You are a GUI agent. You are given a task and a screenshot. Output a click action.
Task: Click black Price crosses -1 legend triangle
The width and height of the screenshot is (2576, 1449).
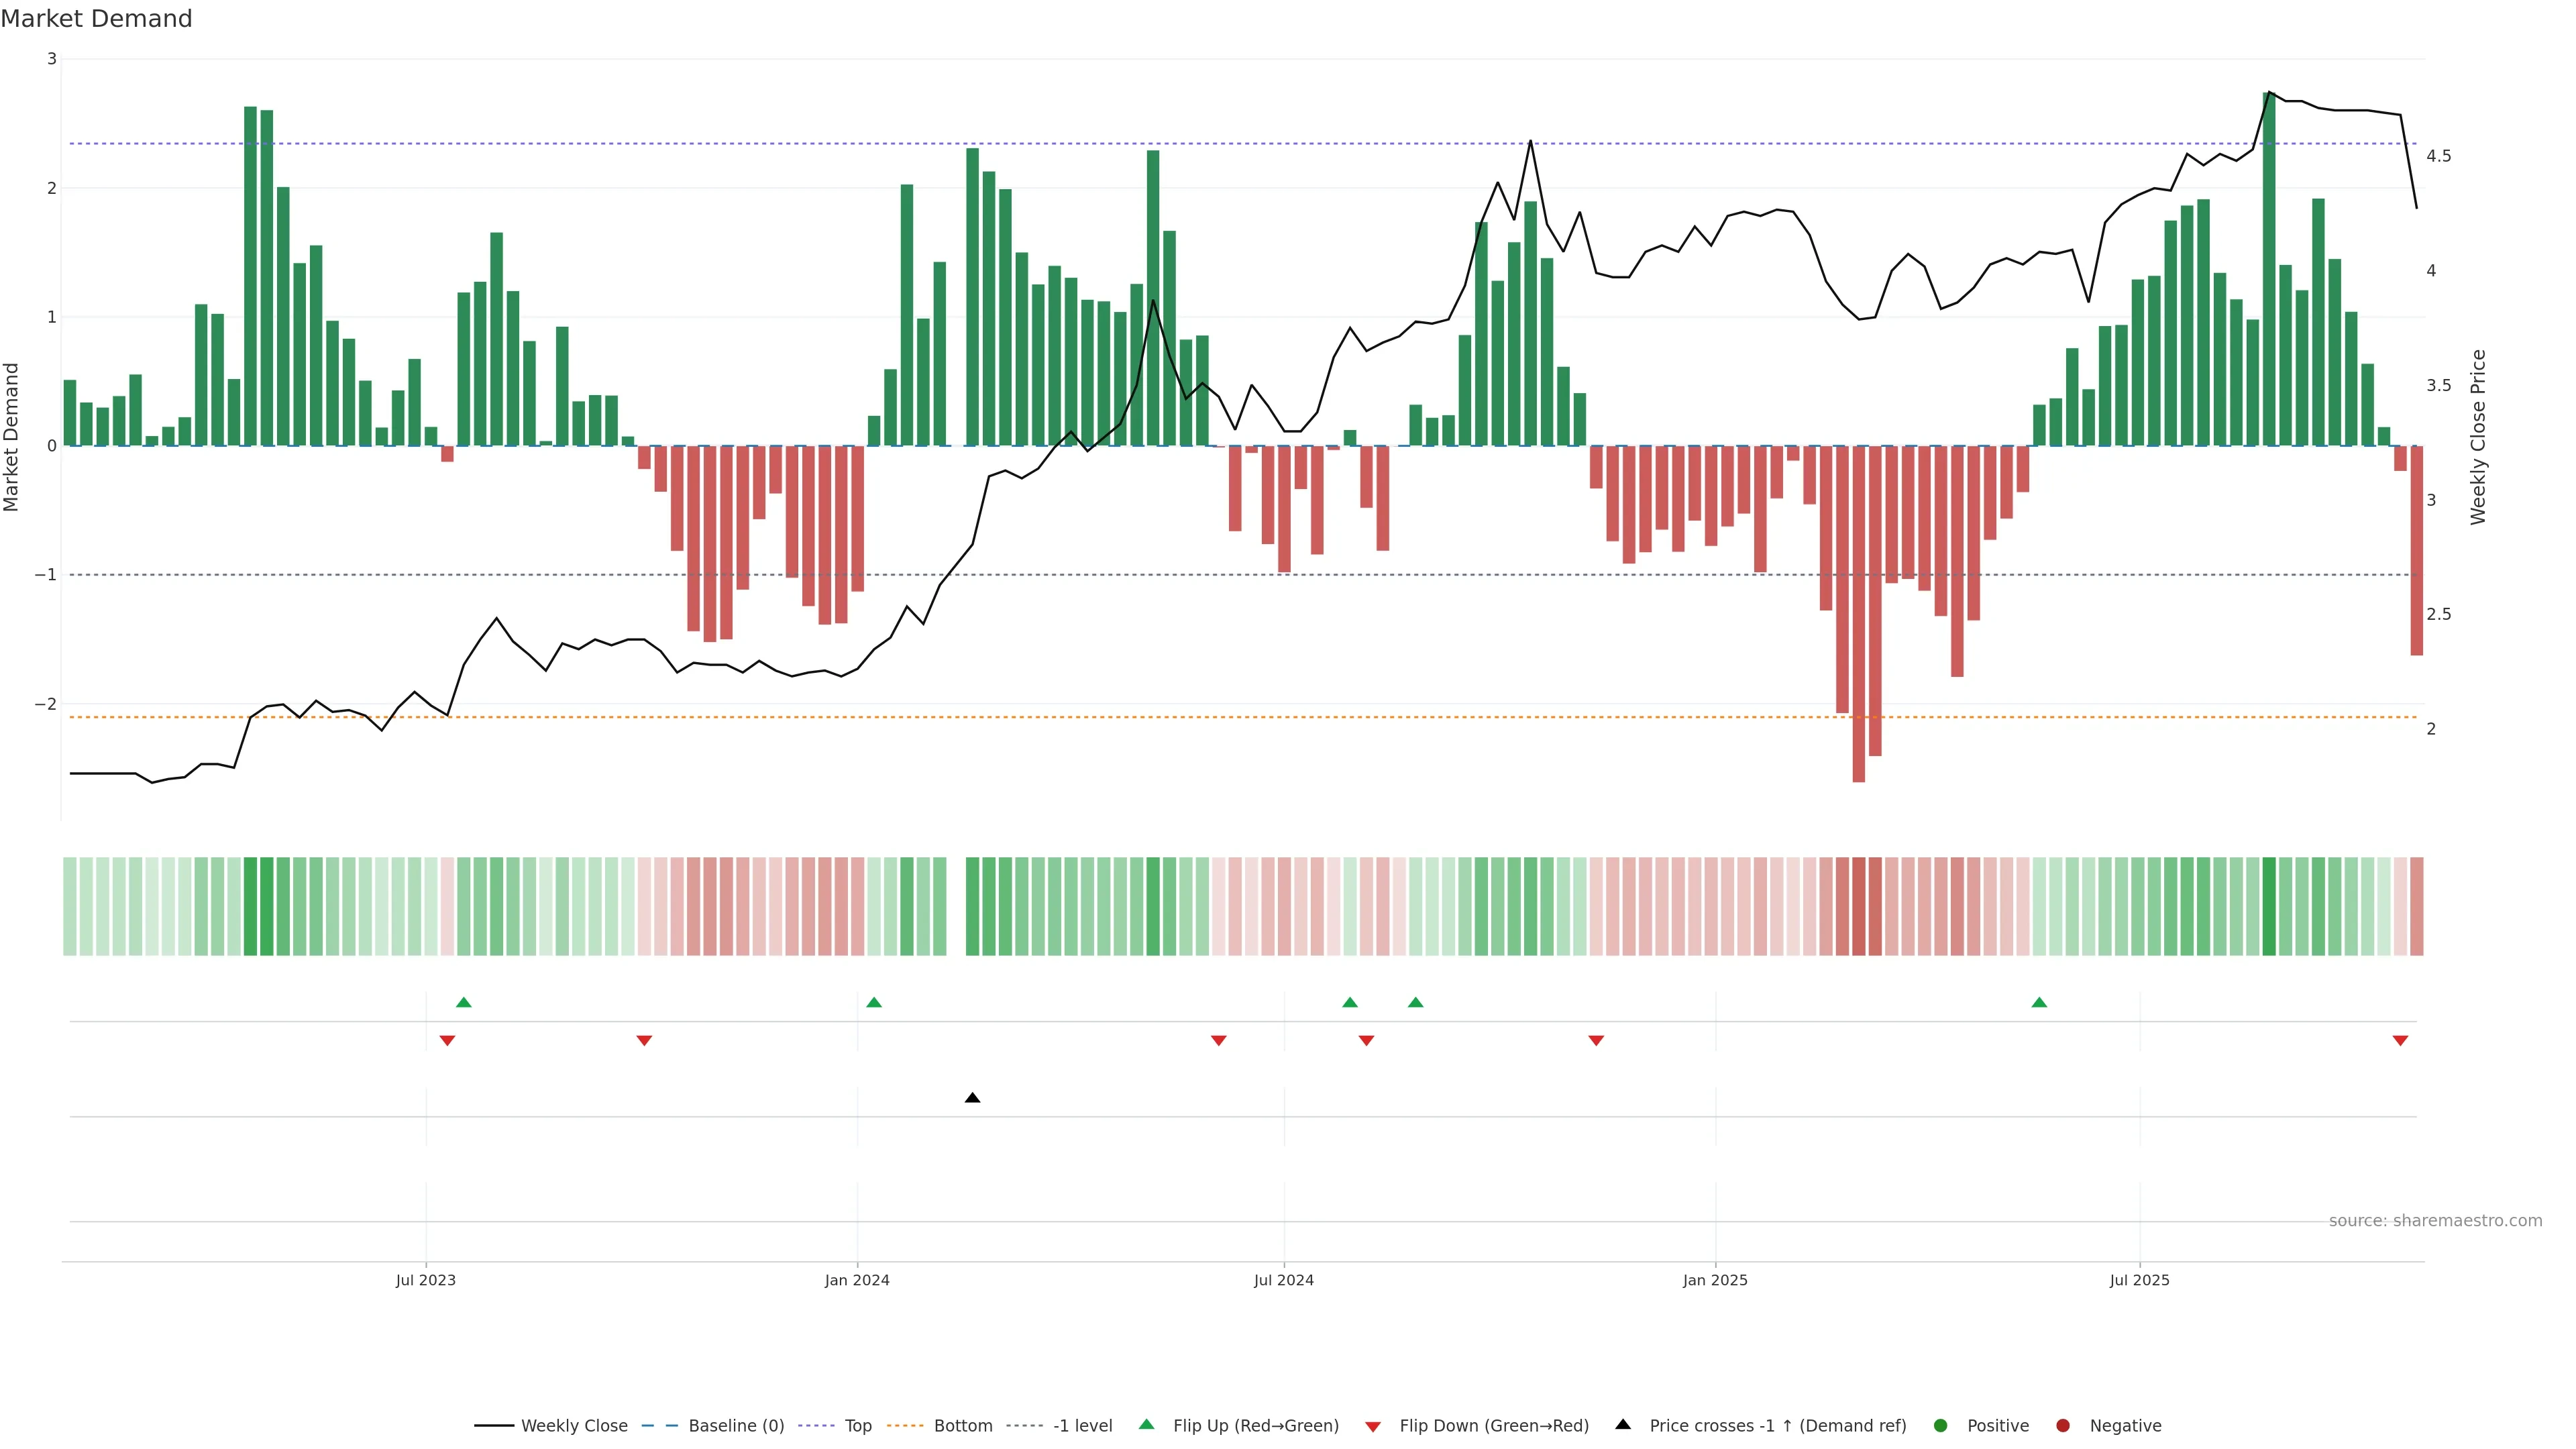pos(1623,1425)
